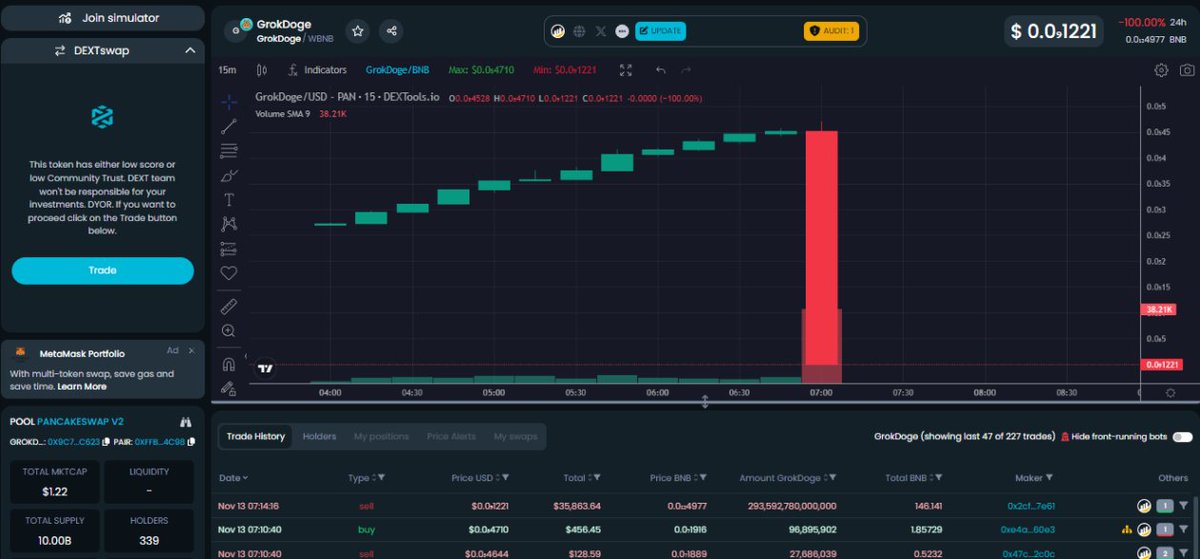This screenshot has width=1200, height=559.
Task: Select the Fibonacci retracement tool
Action: [229, 150]
